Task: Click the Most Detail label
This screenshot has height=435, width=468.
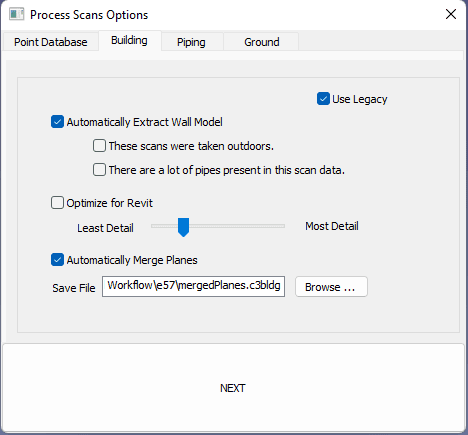Action: tap(332, 226)
